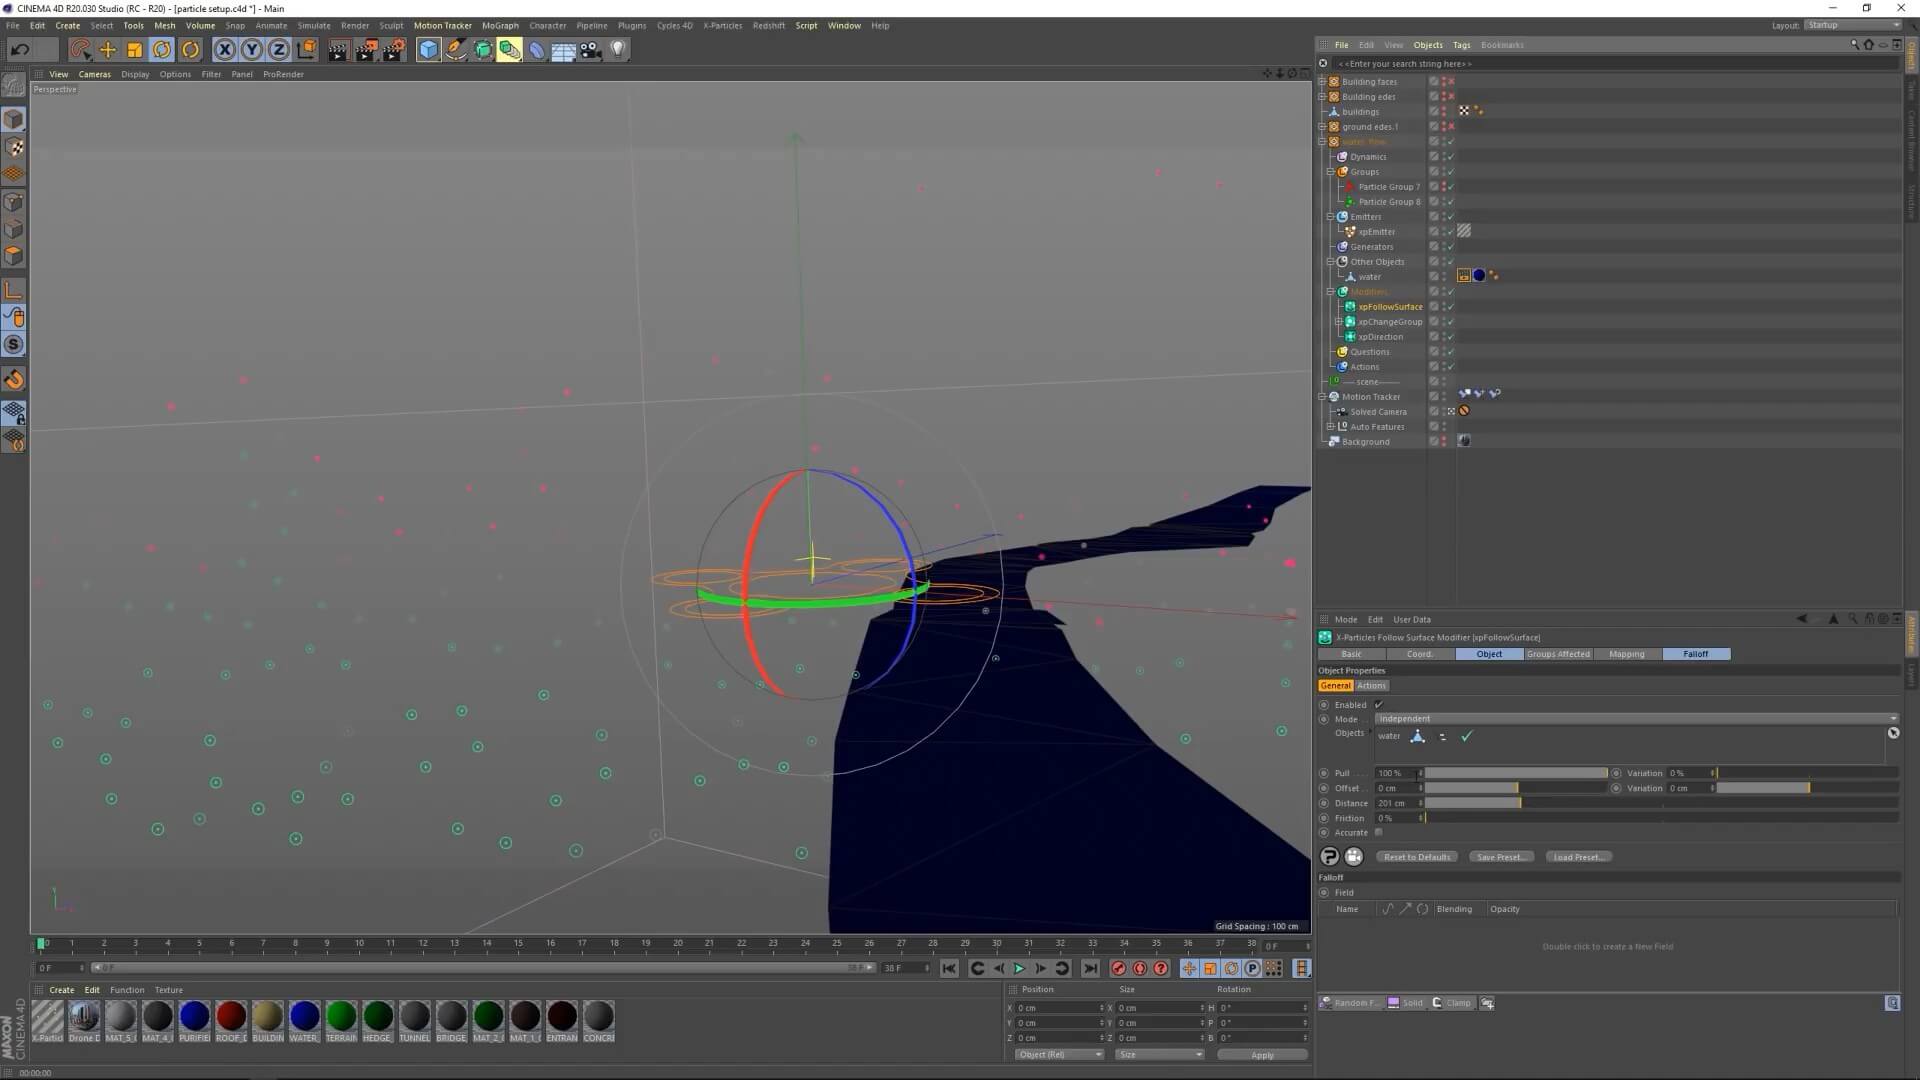Toggle the Enabled checkbox
The height and width of the screenshot is (1080, 1920).
[1379, 705]
